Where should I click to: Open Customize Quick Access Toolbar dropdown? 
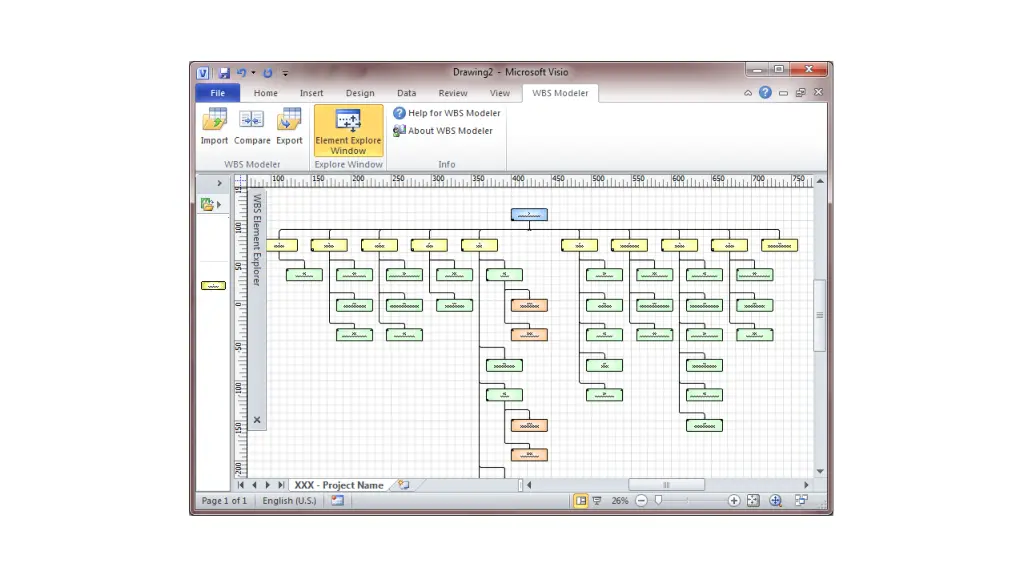(285, 73)
